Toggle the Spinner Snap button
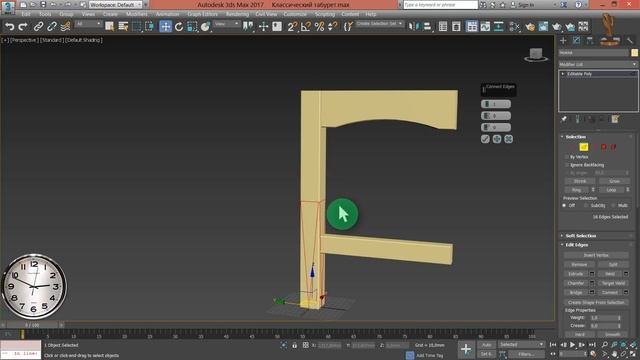The image size is (640, 360). tap(333, 27)
